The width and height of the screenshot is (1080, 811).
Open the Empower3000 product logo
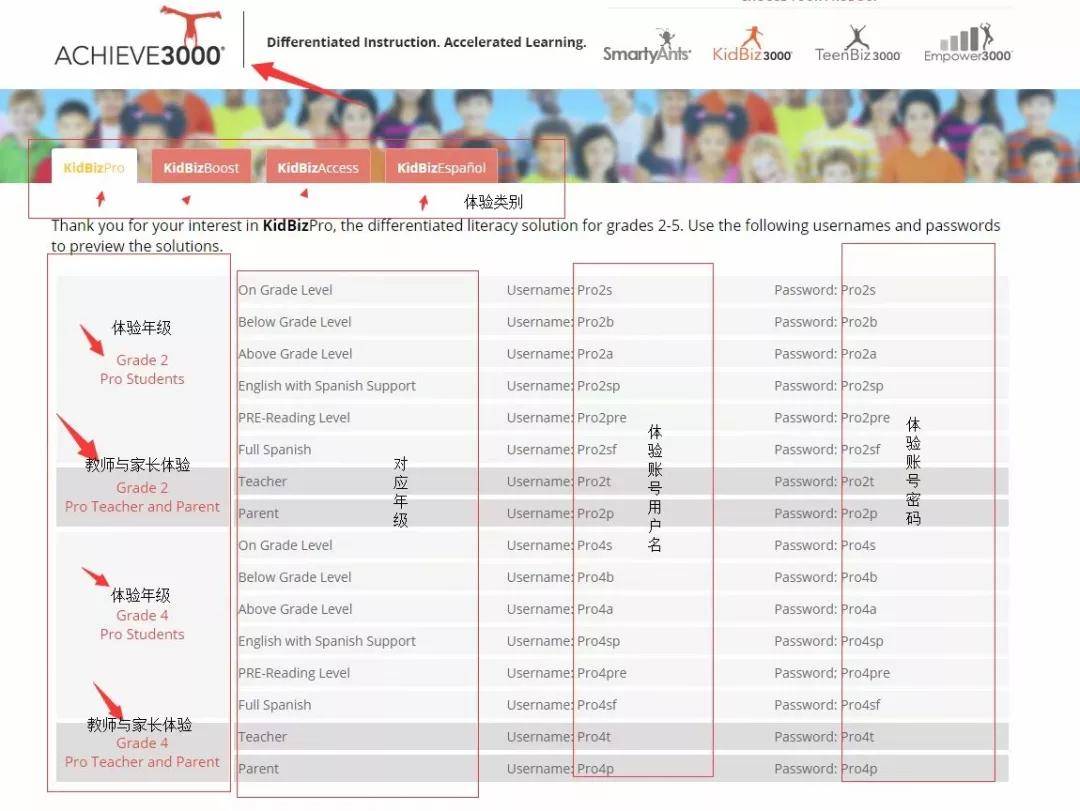pyautogui.click(x=968, y=43)
